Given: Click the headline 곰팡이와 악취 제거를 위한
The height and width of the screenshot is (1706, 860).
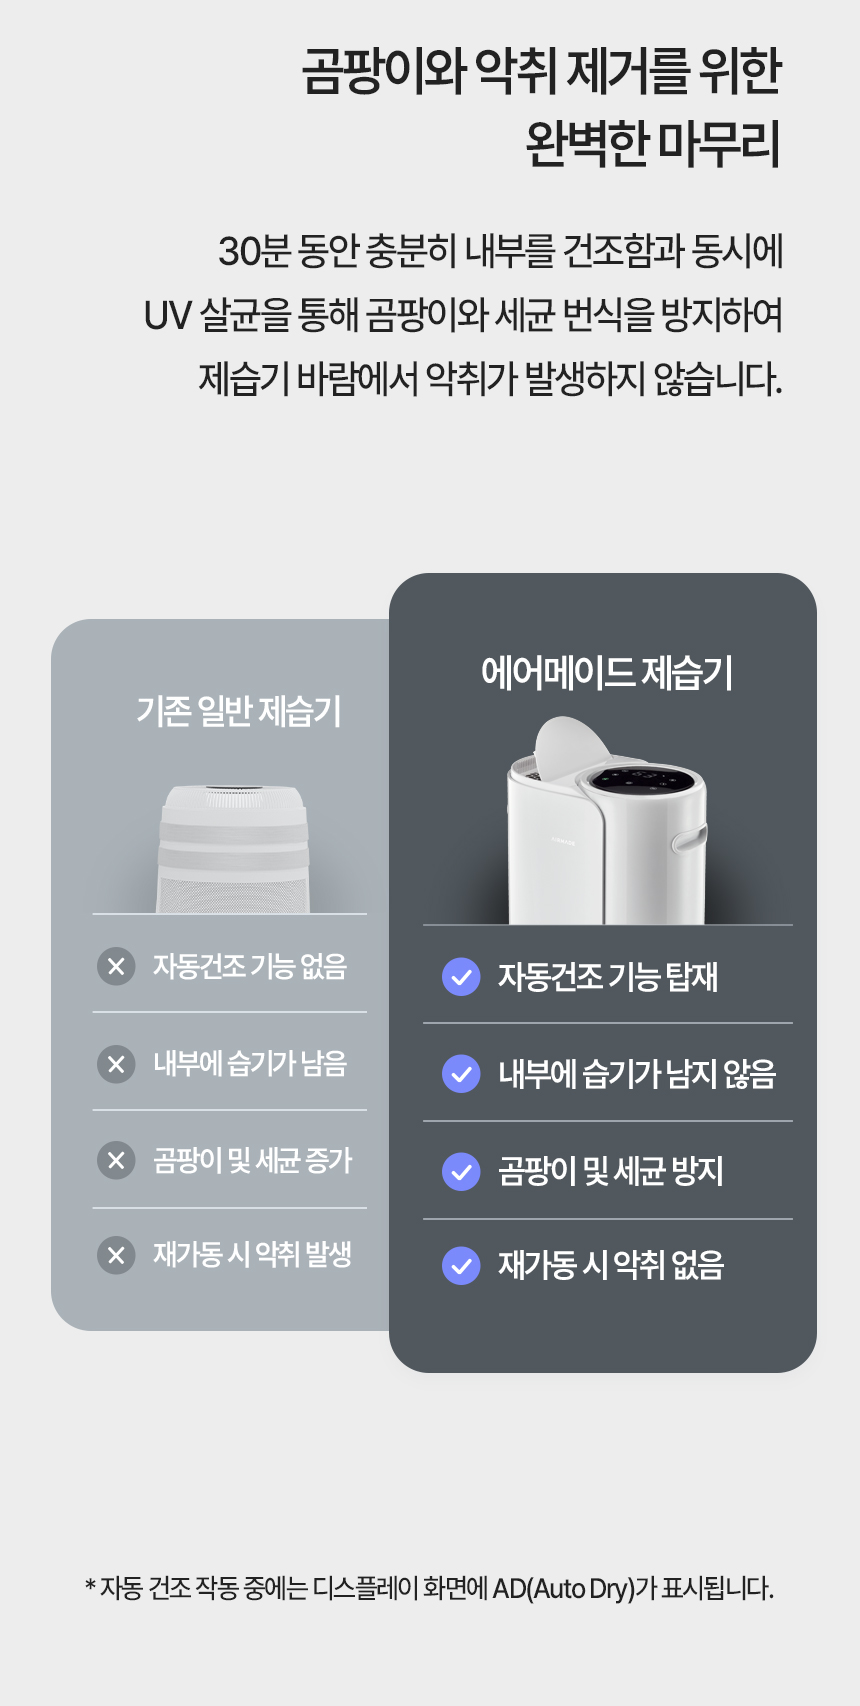Looking at the screenshot, I should [541, 72].
